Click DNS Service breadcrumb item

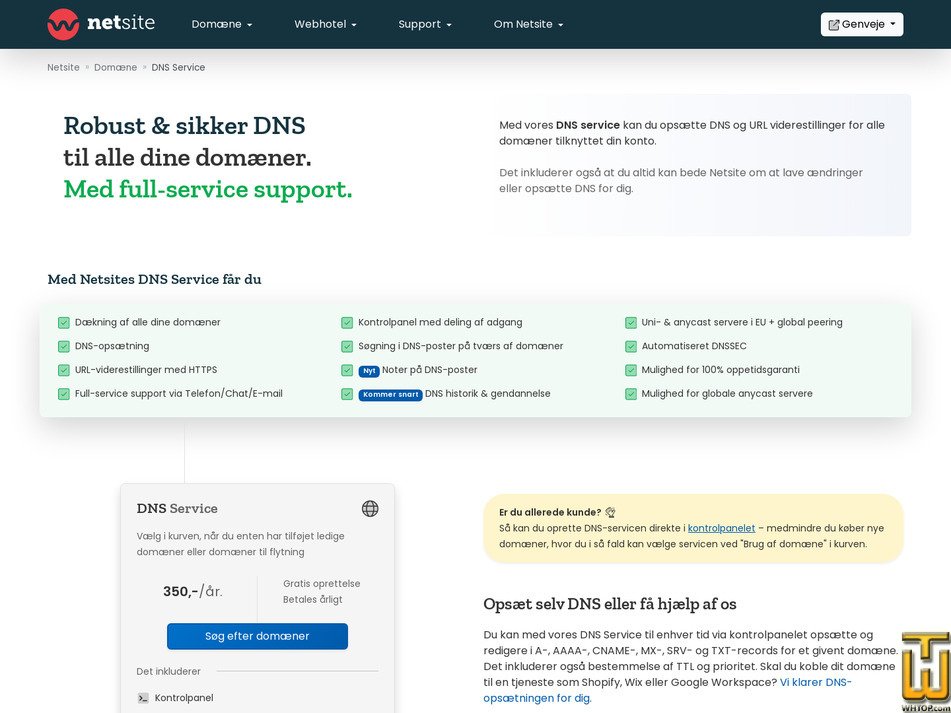178,67
